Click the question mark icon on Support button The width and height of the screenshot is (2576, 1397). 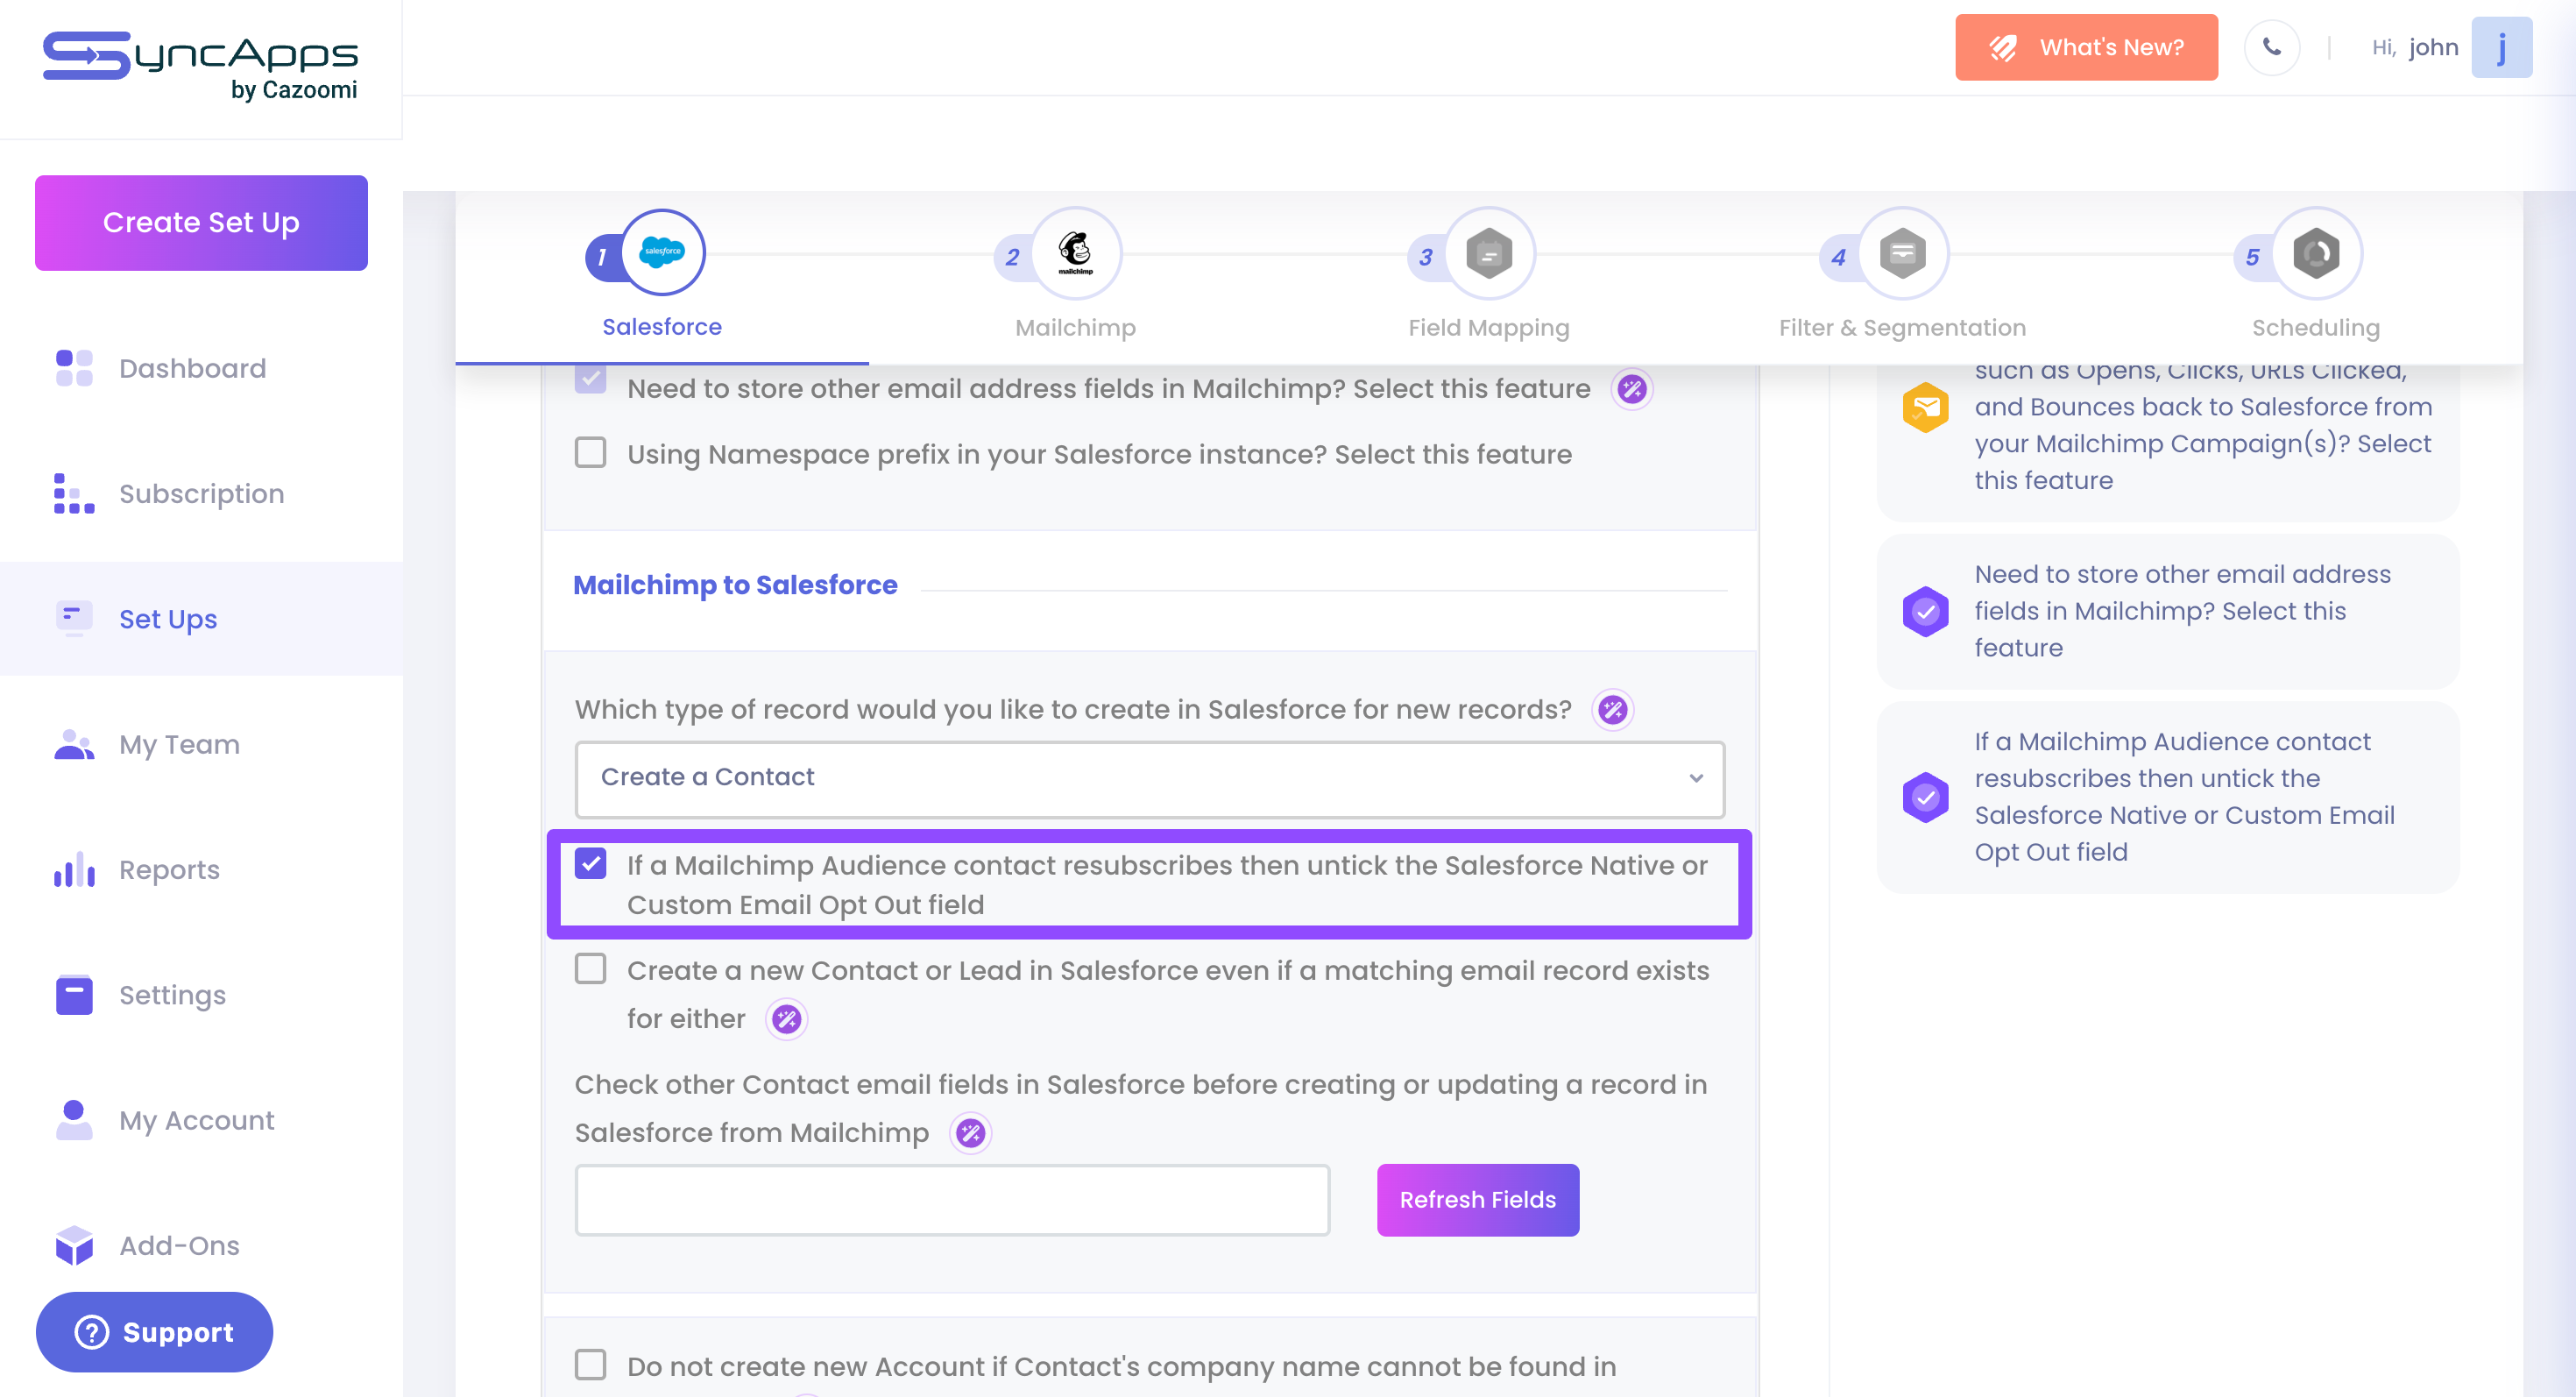[92, 1332]
